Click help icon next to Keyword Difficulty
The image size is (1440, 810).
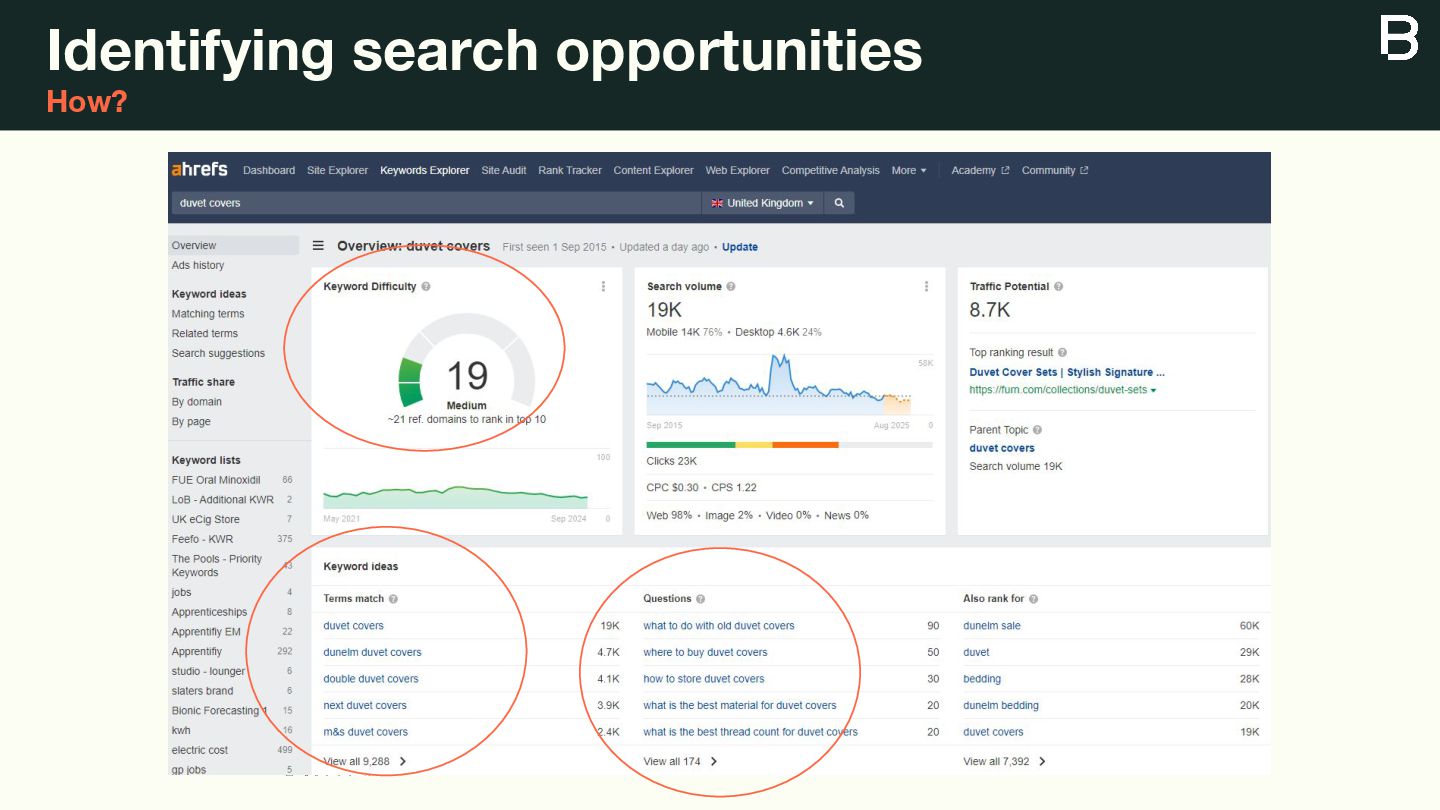tap(426, 287)
